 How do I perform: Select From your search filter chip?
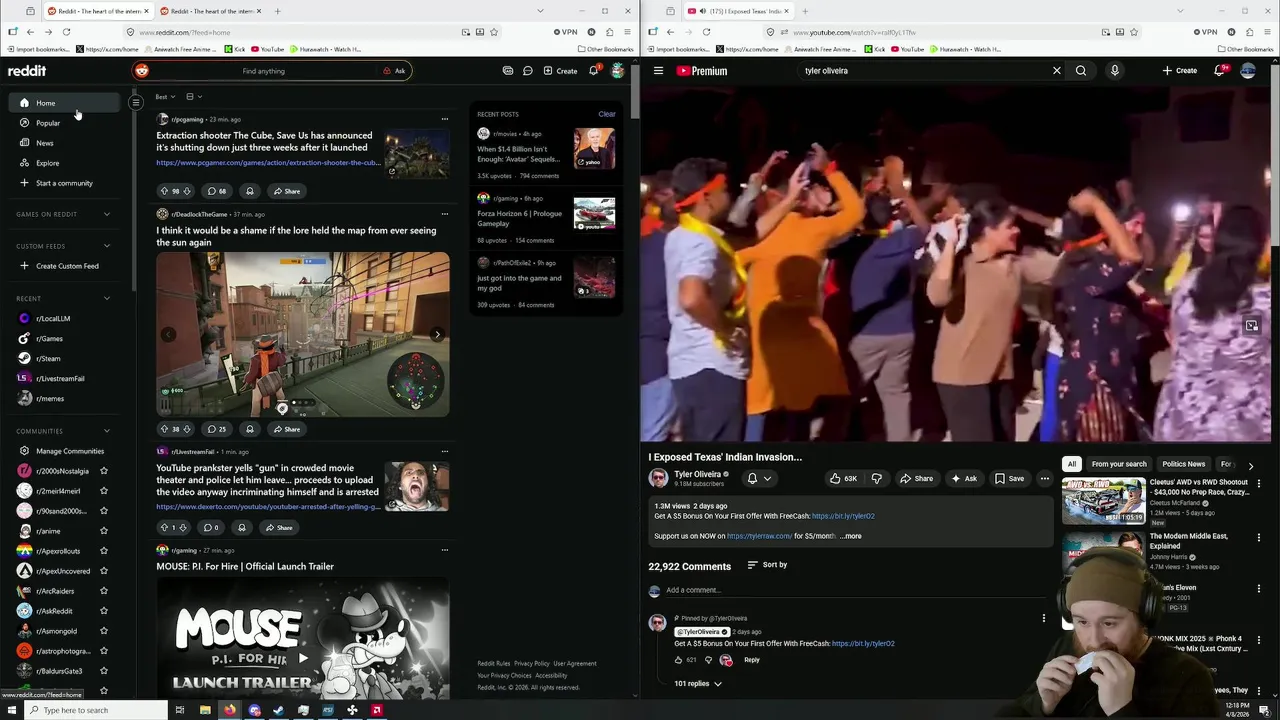pyautogui.click(x=1119, y=464)
